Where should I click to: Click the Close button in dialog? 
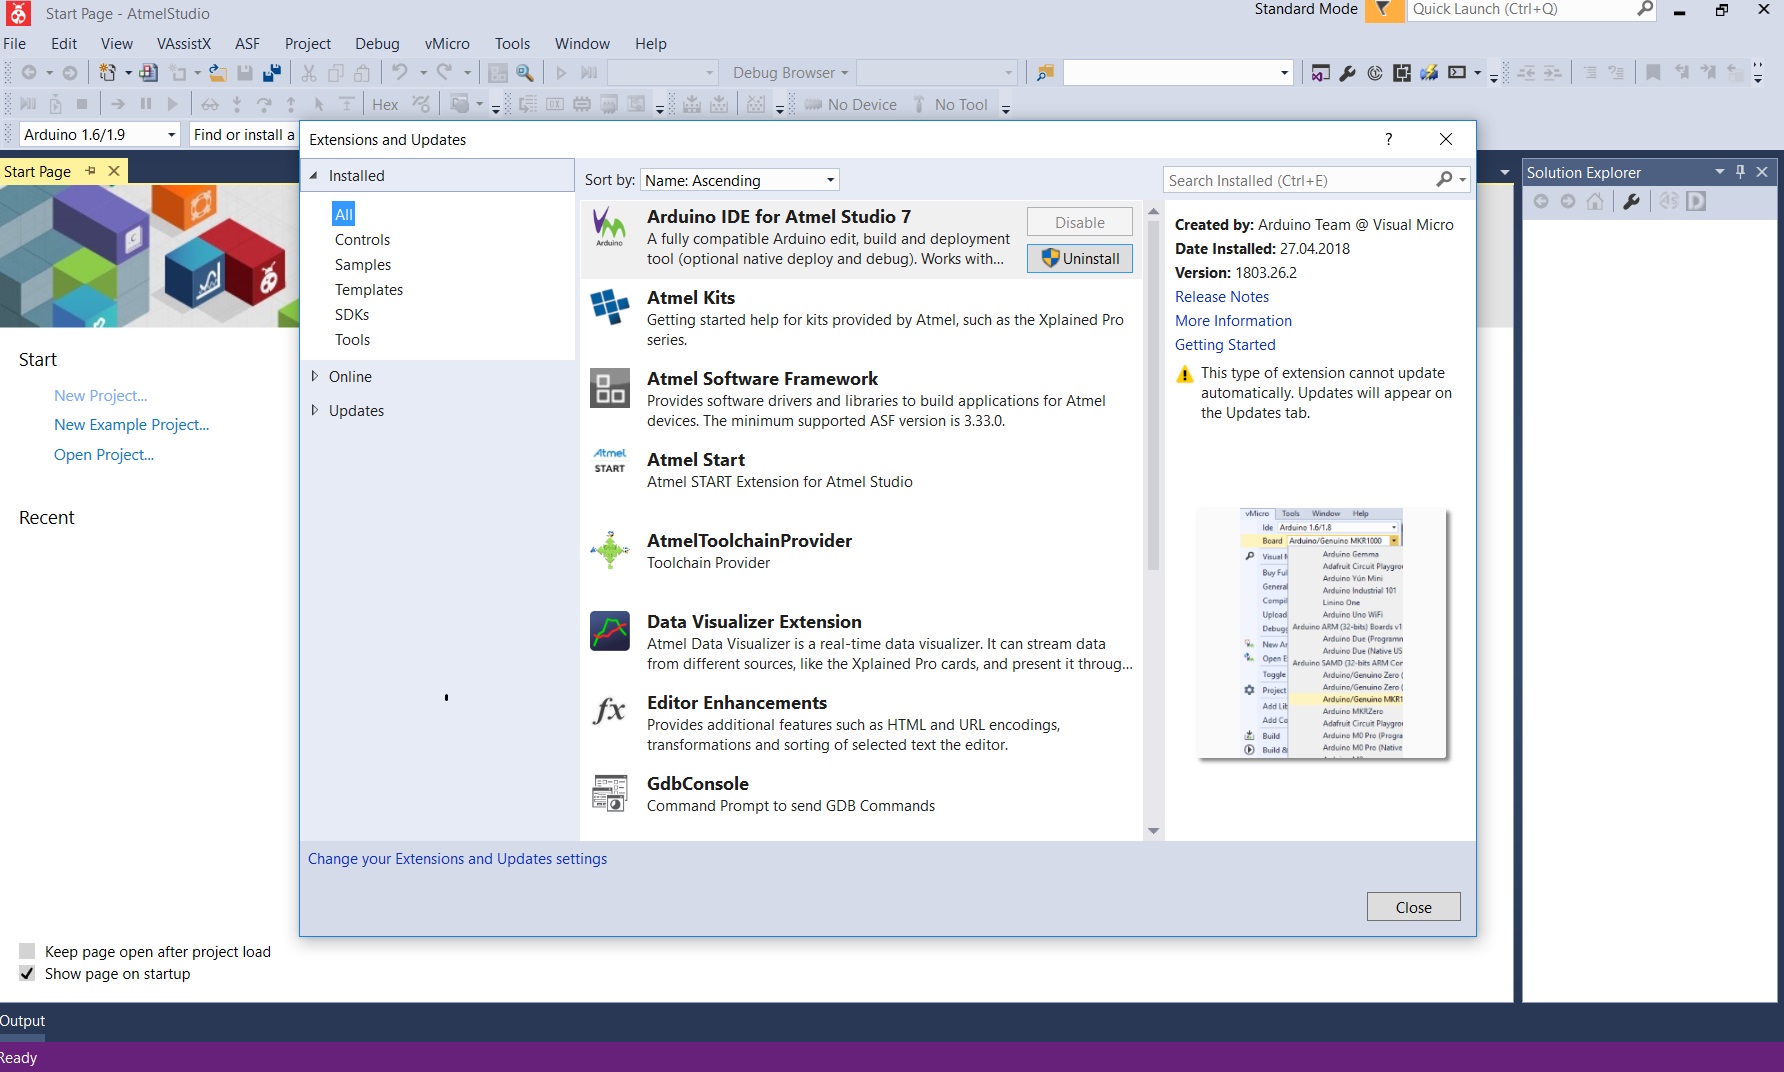pos(1413,907)
